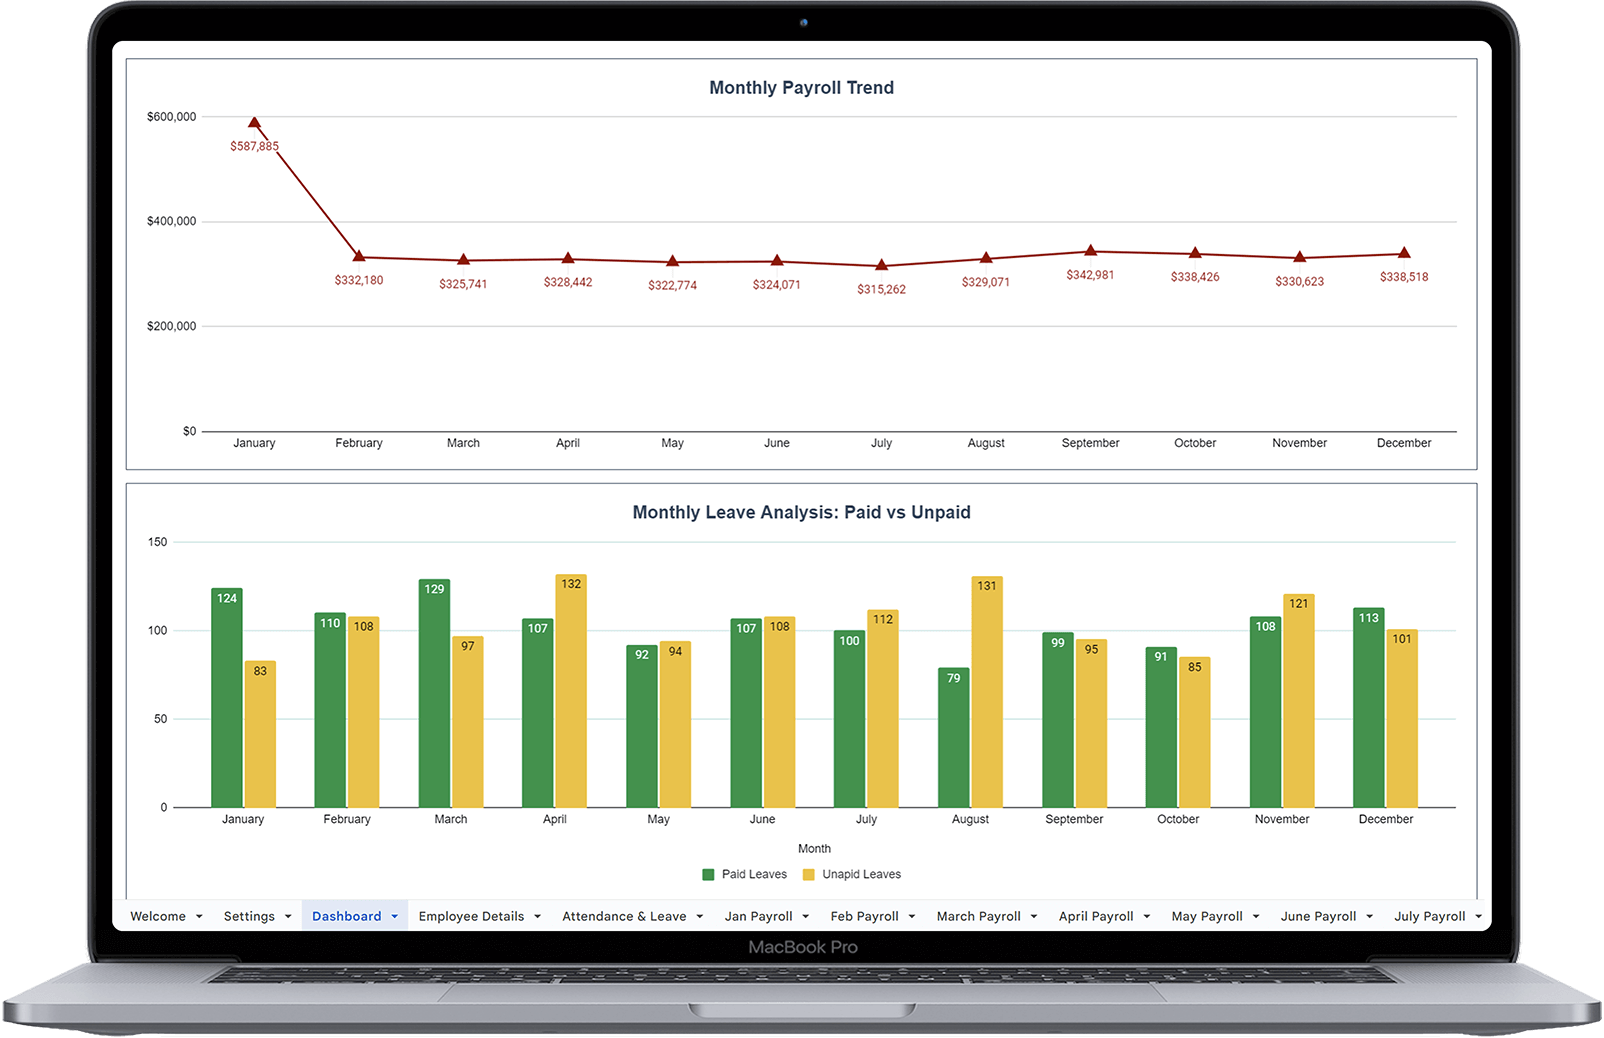Click the Monthly Payroll Trend chart title

[801, 87]
